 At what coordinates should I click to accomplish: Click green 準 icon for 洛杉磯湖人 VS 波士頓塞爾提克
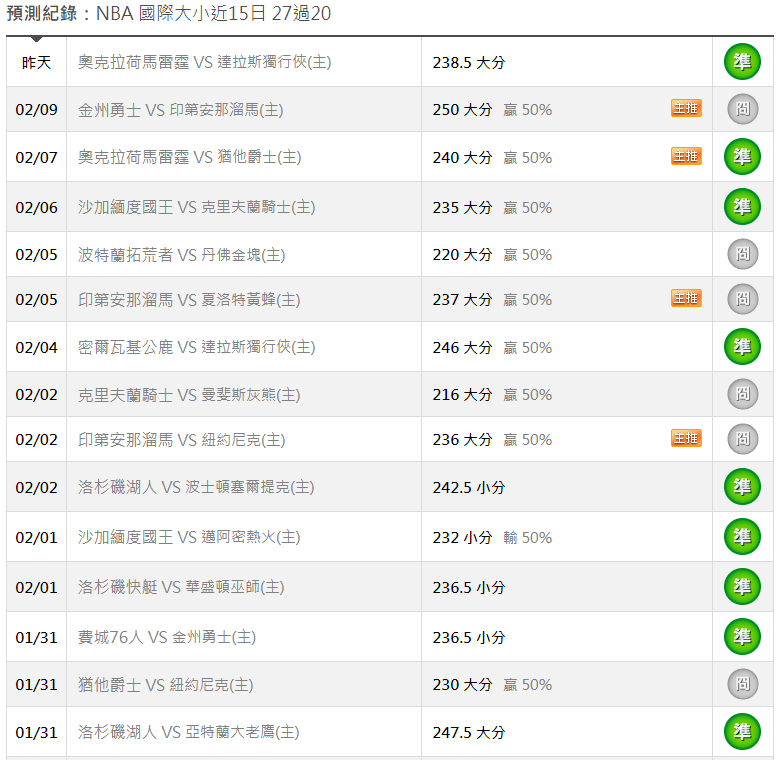[742, 486]
